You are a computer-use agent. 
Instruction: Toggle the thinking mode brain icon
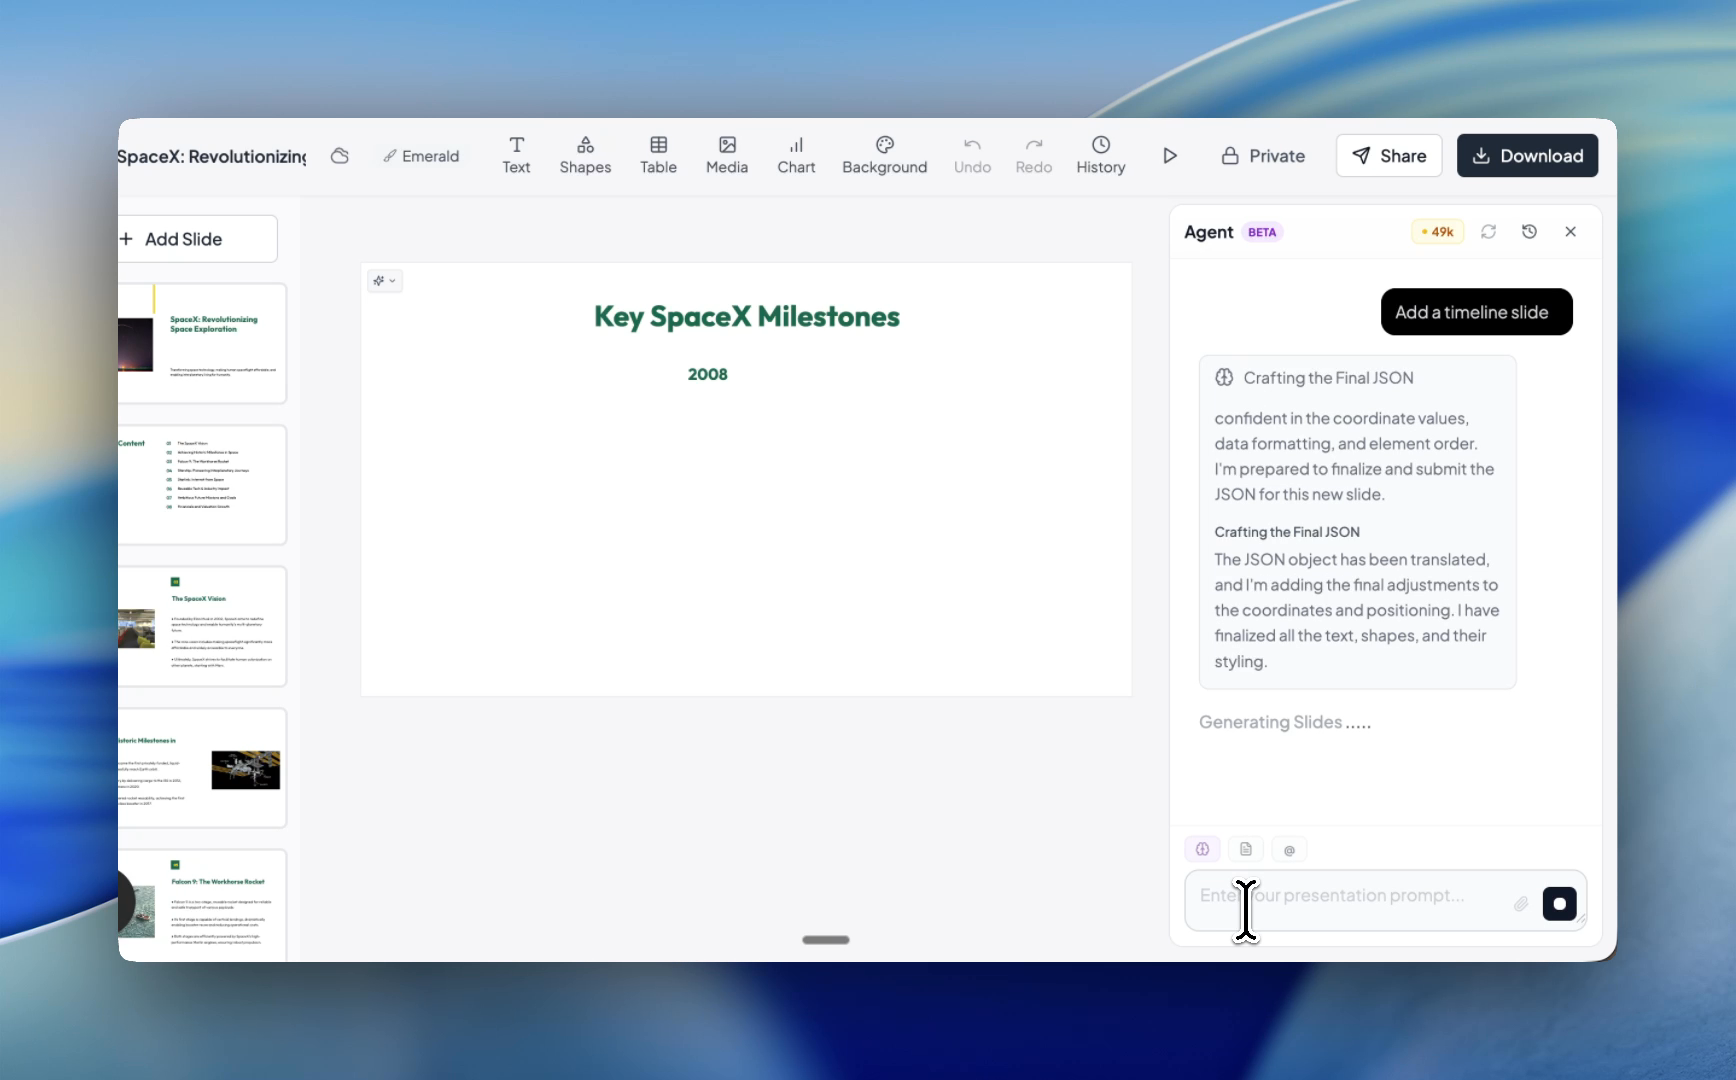pyautogui.click(x=1202, y=849)
